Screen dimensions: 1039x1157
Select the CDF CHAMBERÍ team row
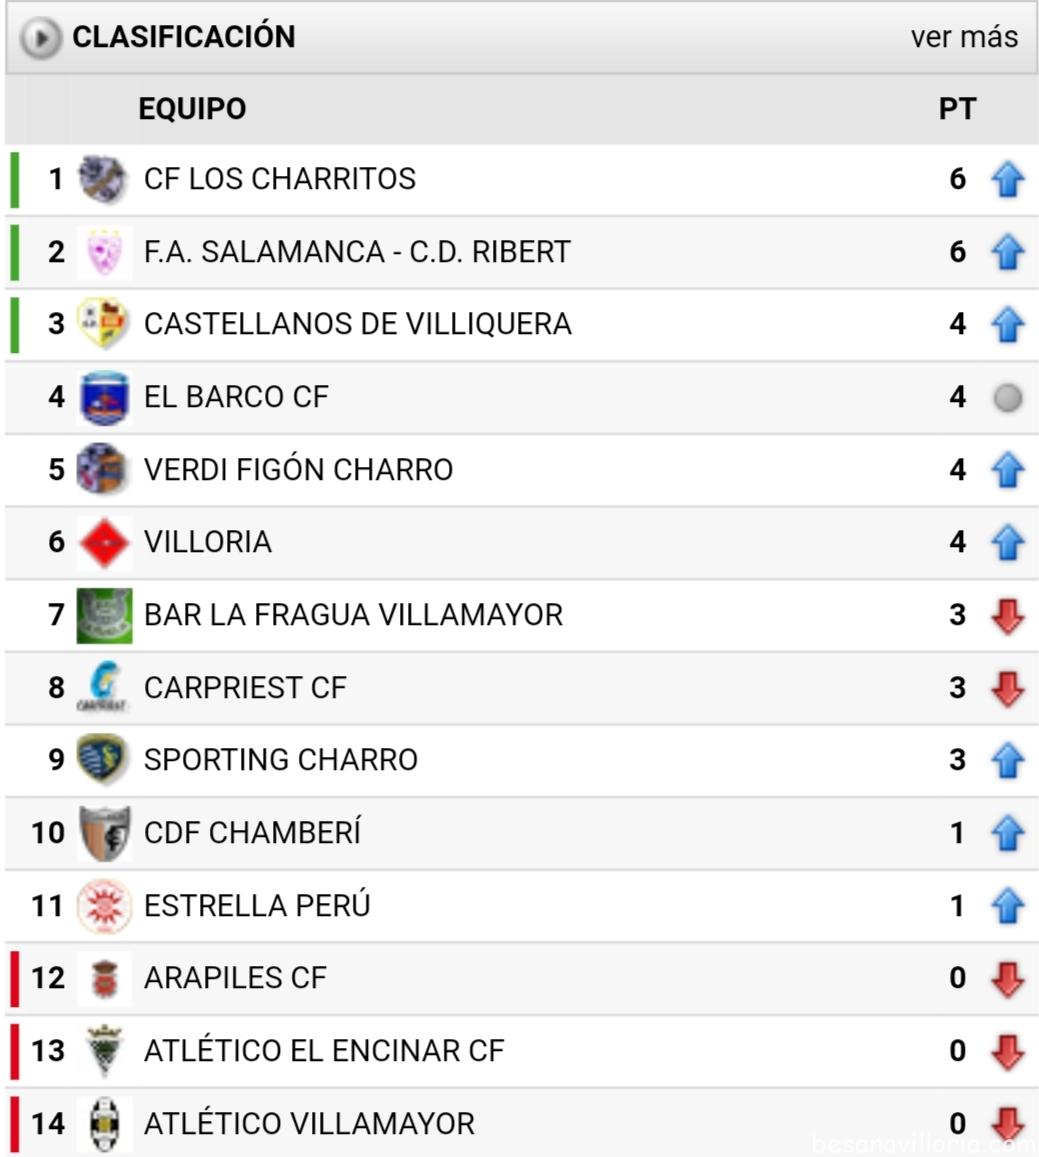[x=522, y=833]
